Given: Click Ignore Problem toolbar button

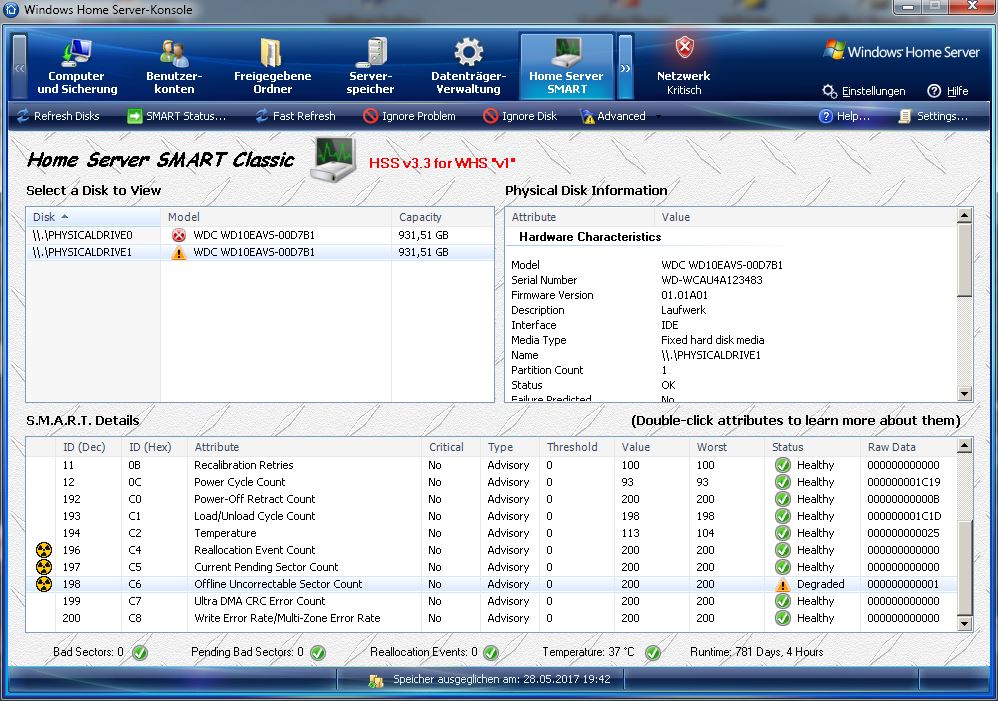Looking at the screenshot, I should (409, 116).
